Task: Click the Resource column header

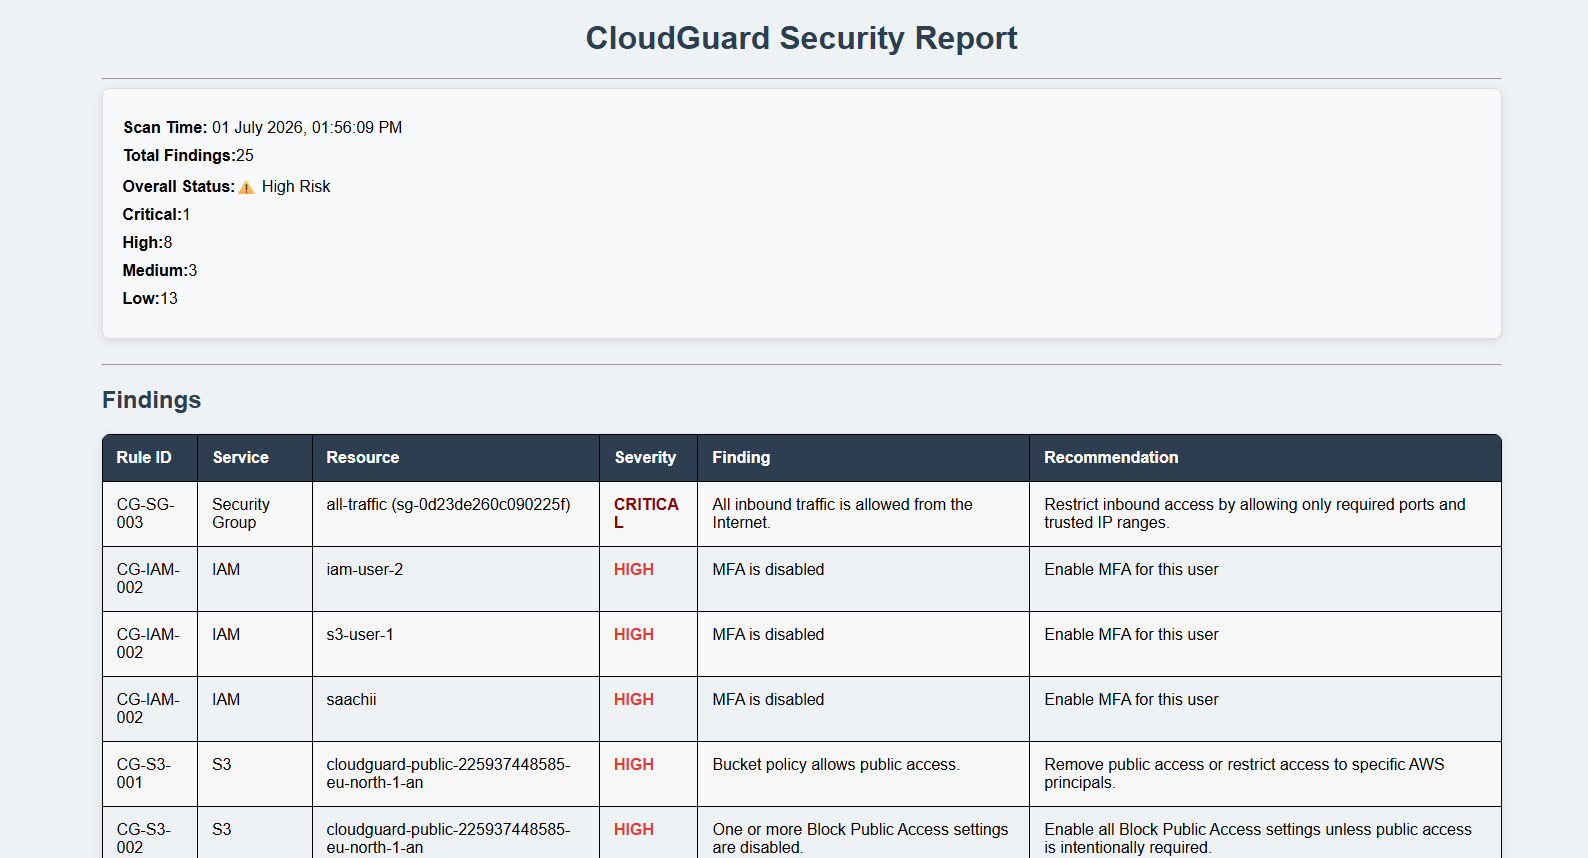Action: (456, 458)
